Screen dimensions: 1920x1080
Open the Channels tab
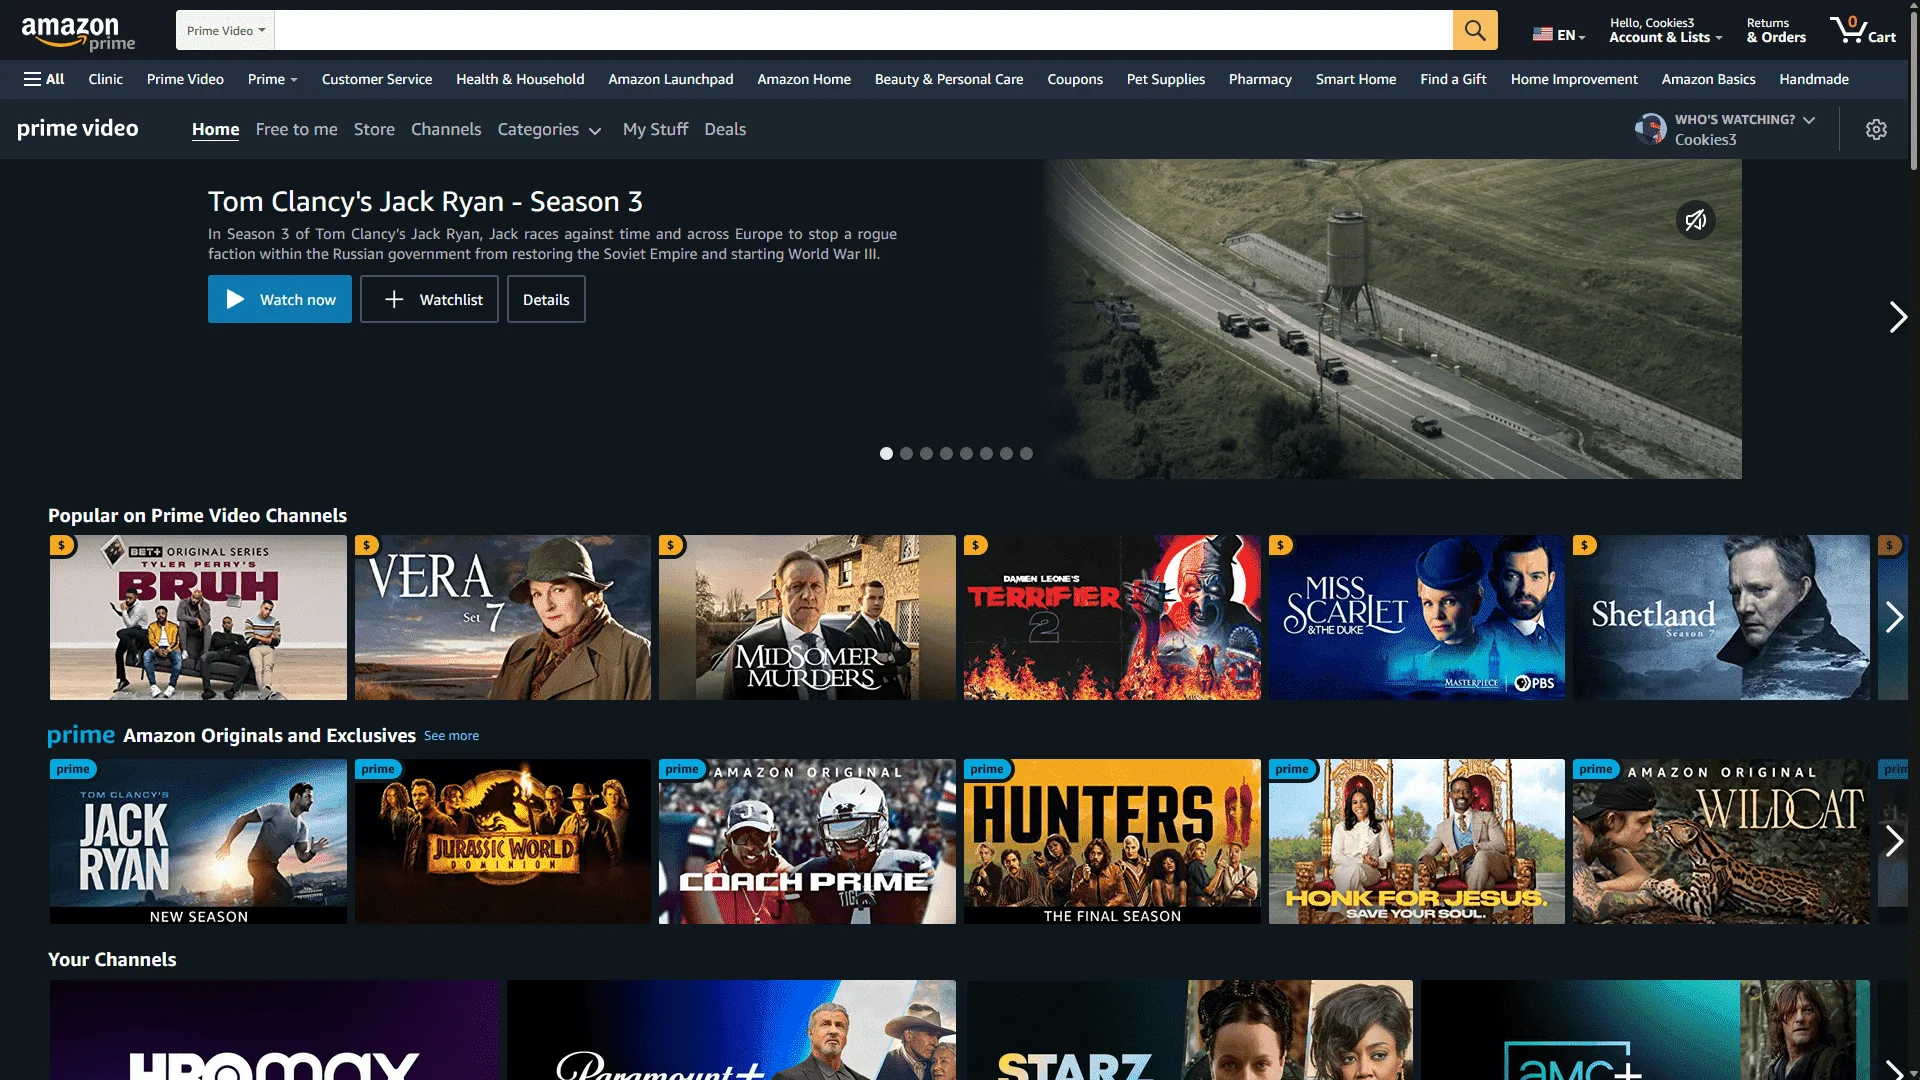[446, 129]
